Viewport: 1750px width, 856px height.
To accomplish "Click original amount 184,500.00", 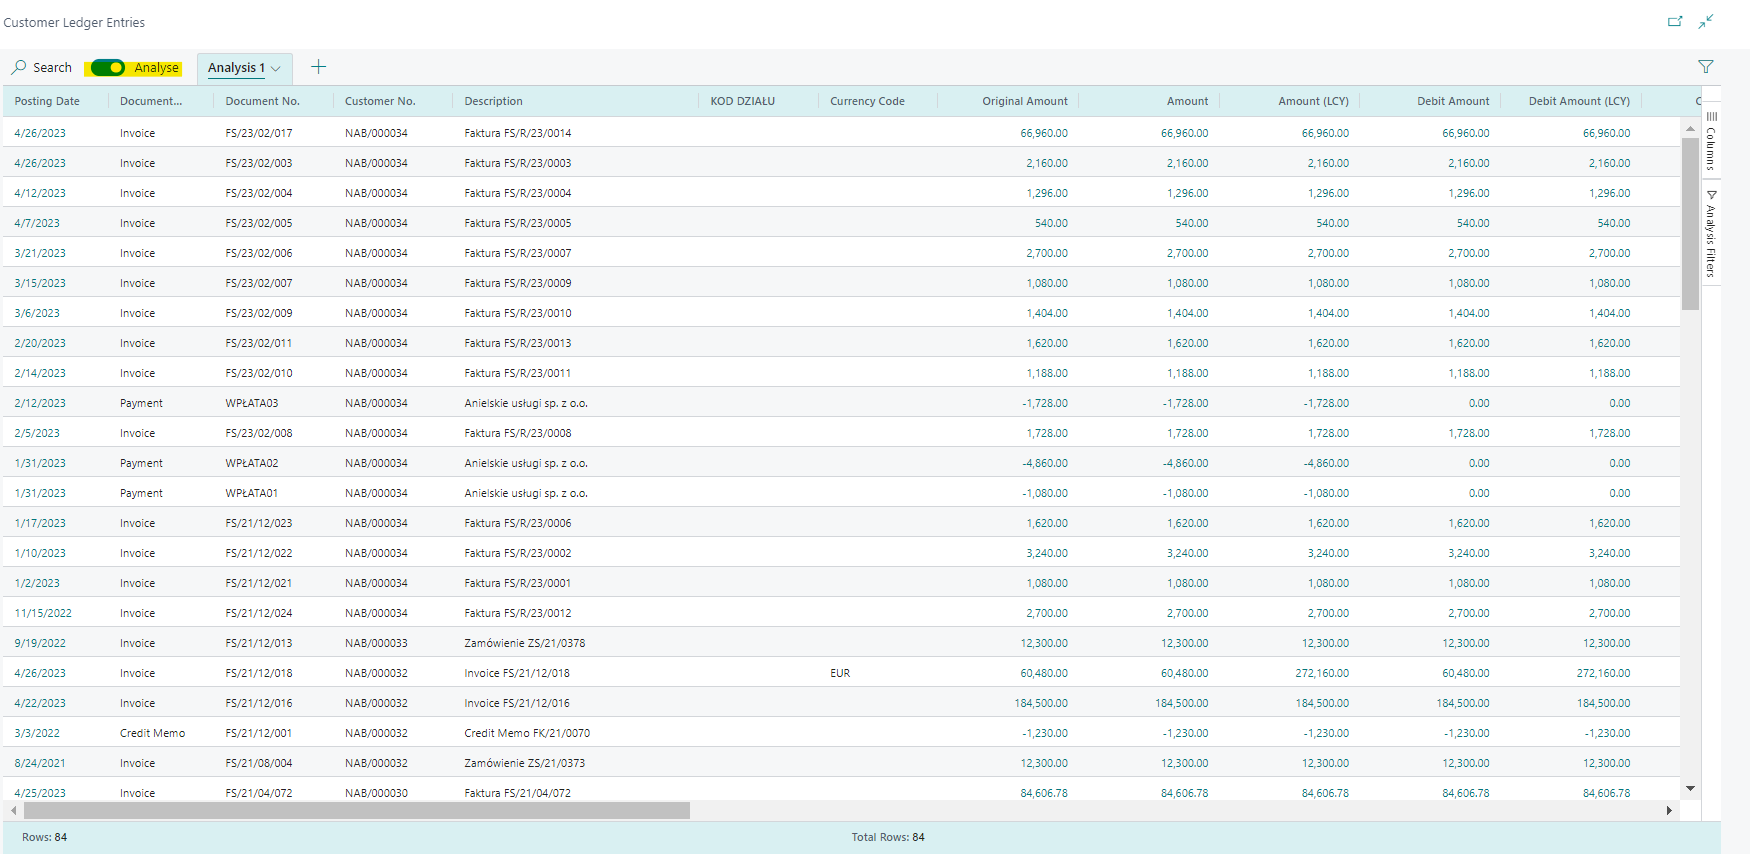I will click(x=1041, y=703).
